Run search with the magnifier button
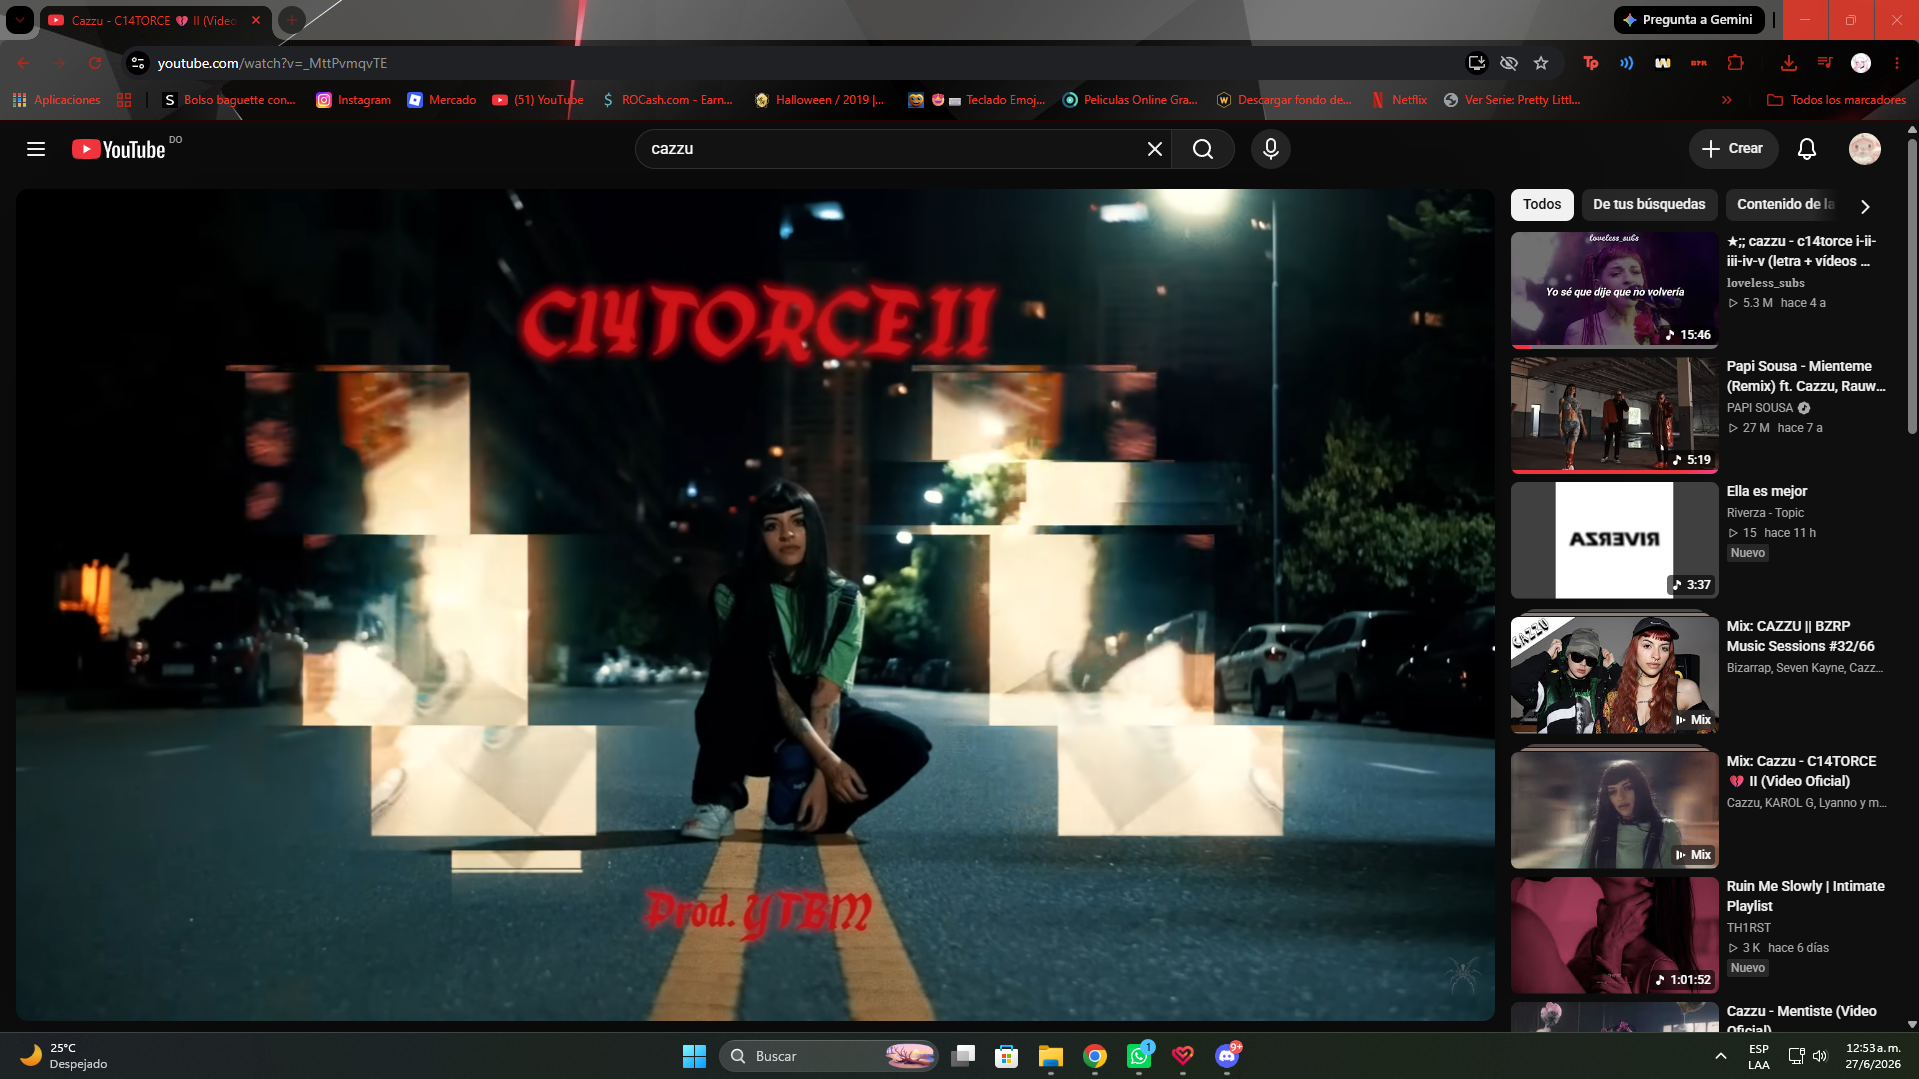The height and width of the screenshot is (1079, 1919). click(x=1203, y=149)
